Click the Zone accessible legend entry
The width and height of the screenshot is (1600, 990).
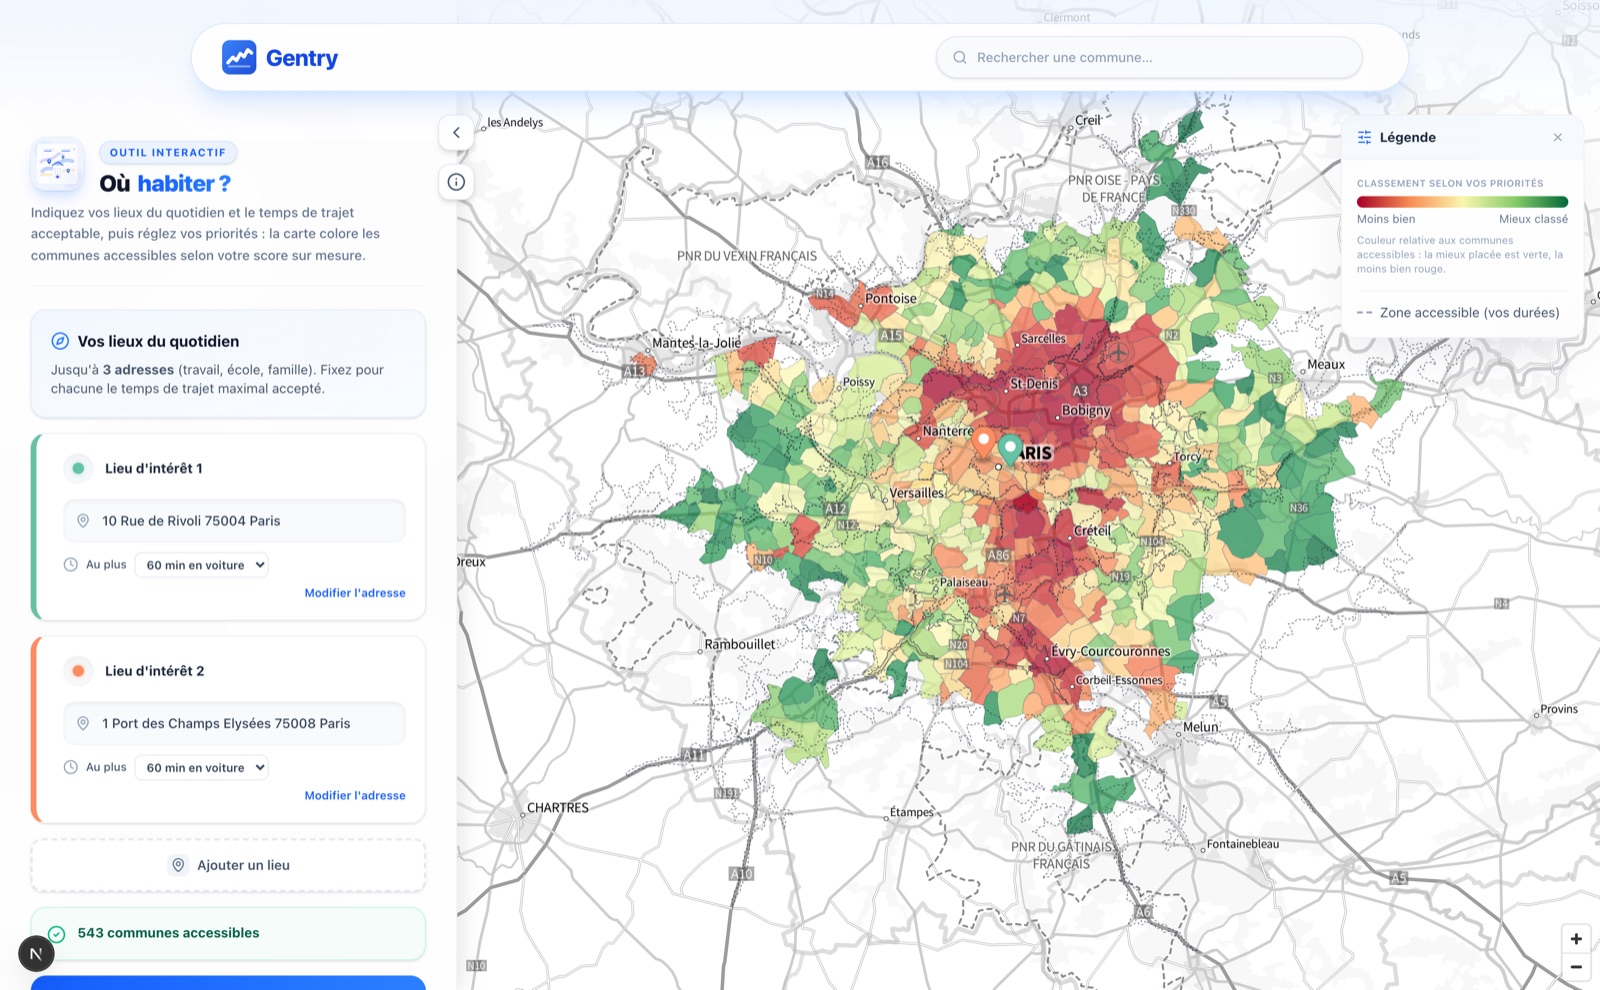point(1458,312)
